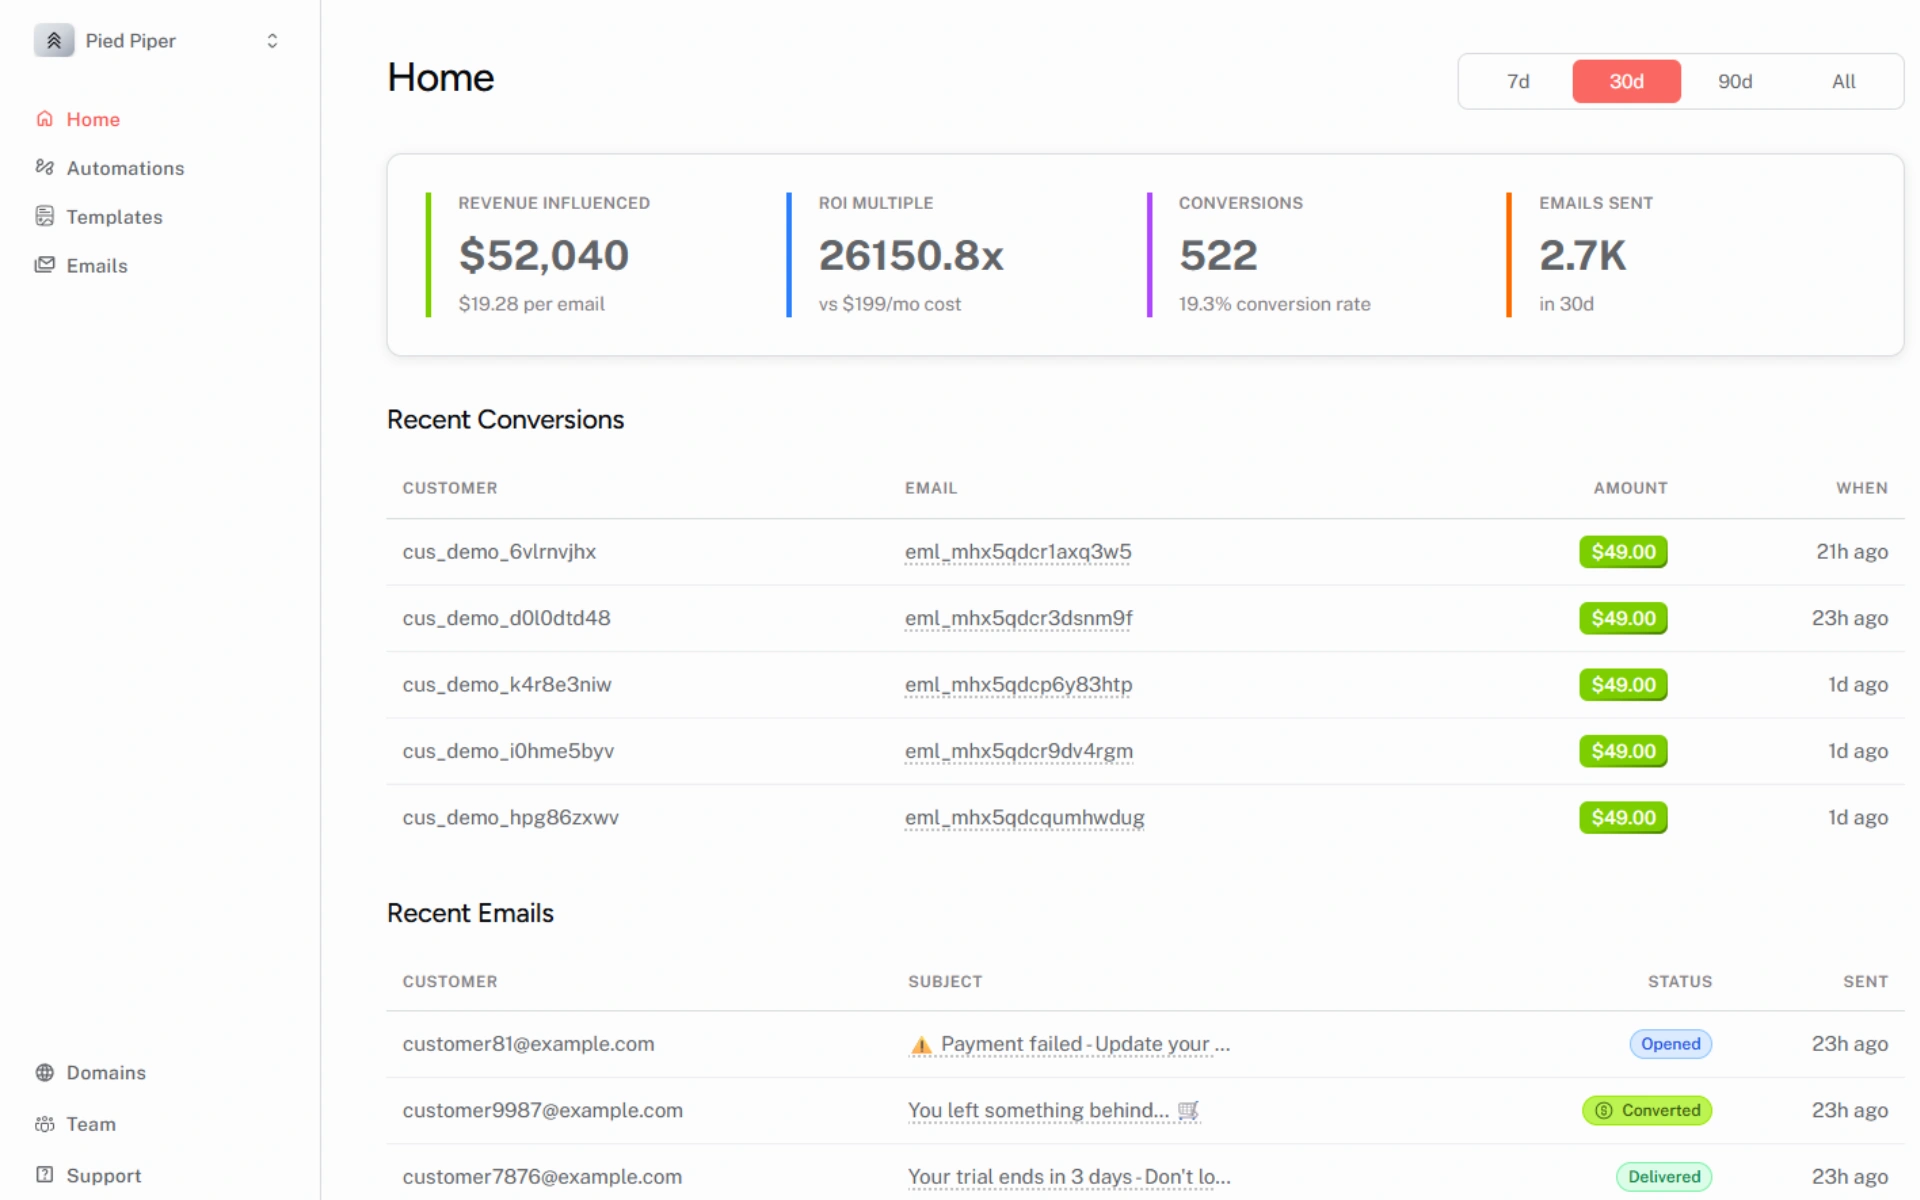Click the Pied Piper logo icon
1920x1200 pixels.
point(54,40)
